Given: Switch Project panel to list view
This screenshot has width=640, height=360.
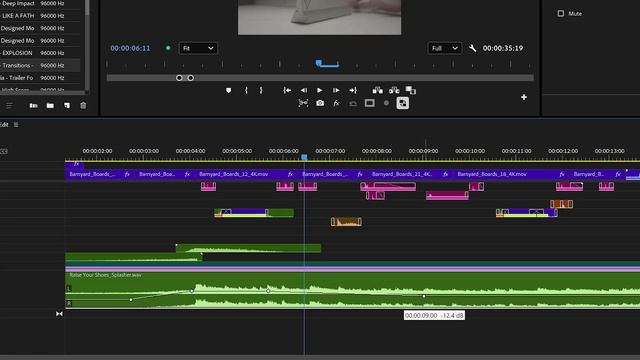Looking at the screenshot, I should [9, 106].
